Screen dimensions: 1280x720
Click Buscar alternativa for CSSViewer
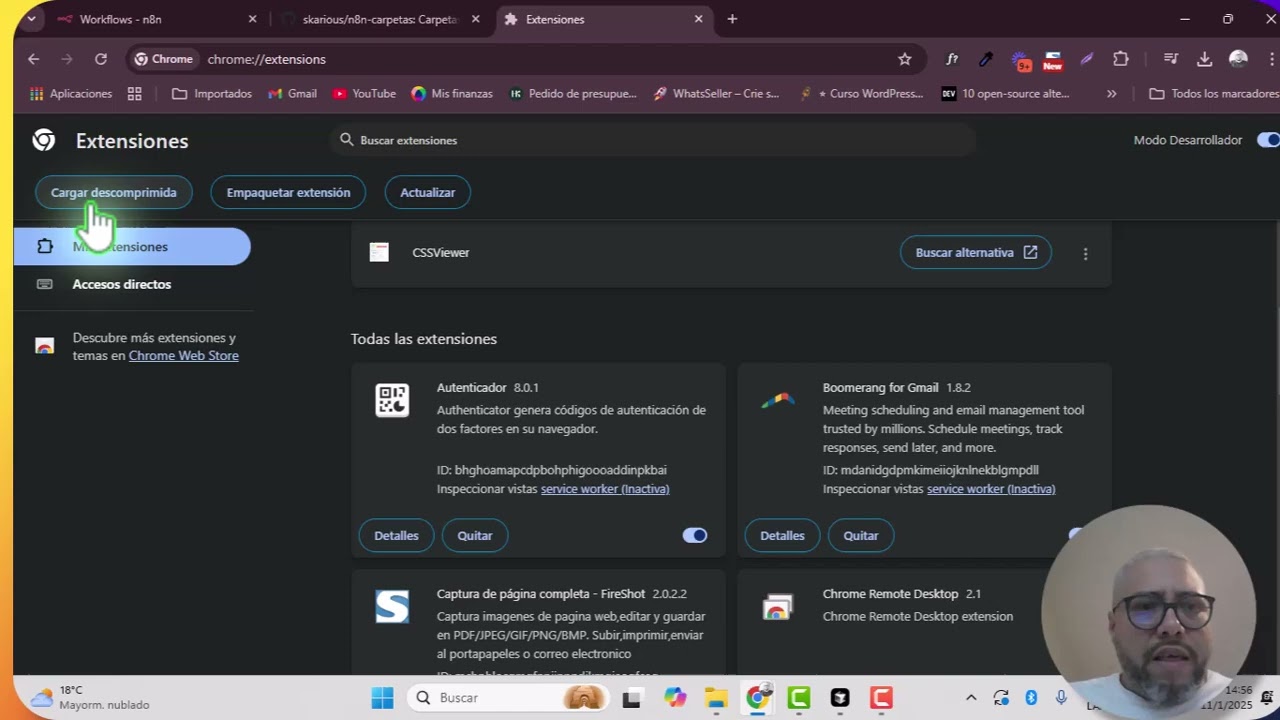click(976, 252)
